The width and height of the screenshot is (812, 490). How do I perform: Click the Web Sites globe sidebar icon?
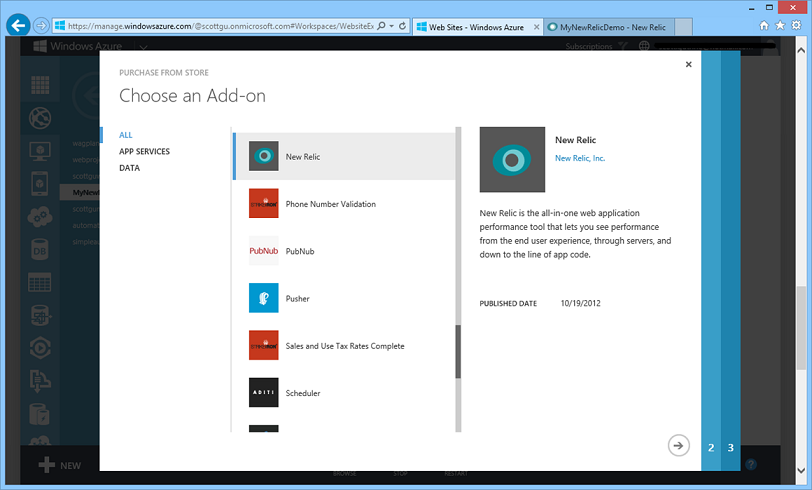tap(40, 118)
